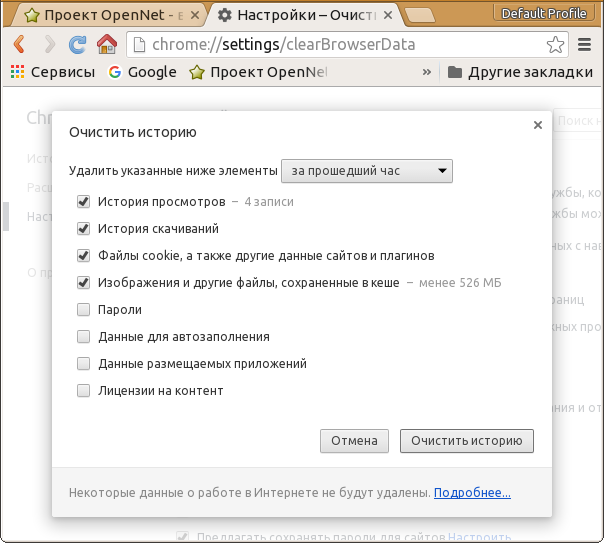604x543 pixels.
Task: Click the browser back arrow
Action: tap(19, 45)
